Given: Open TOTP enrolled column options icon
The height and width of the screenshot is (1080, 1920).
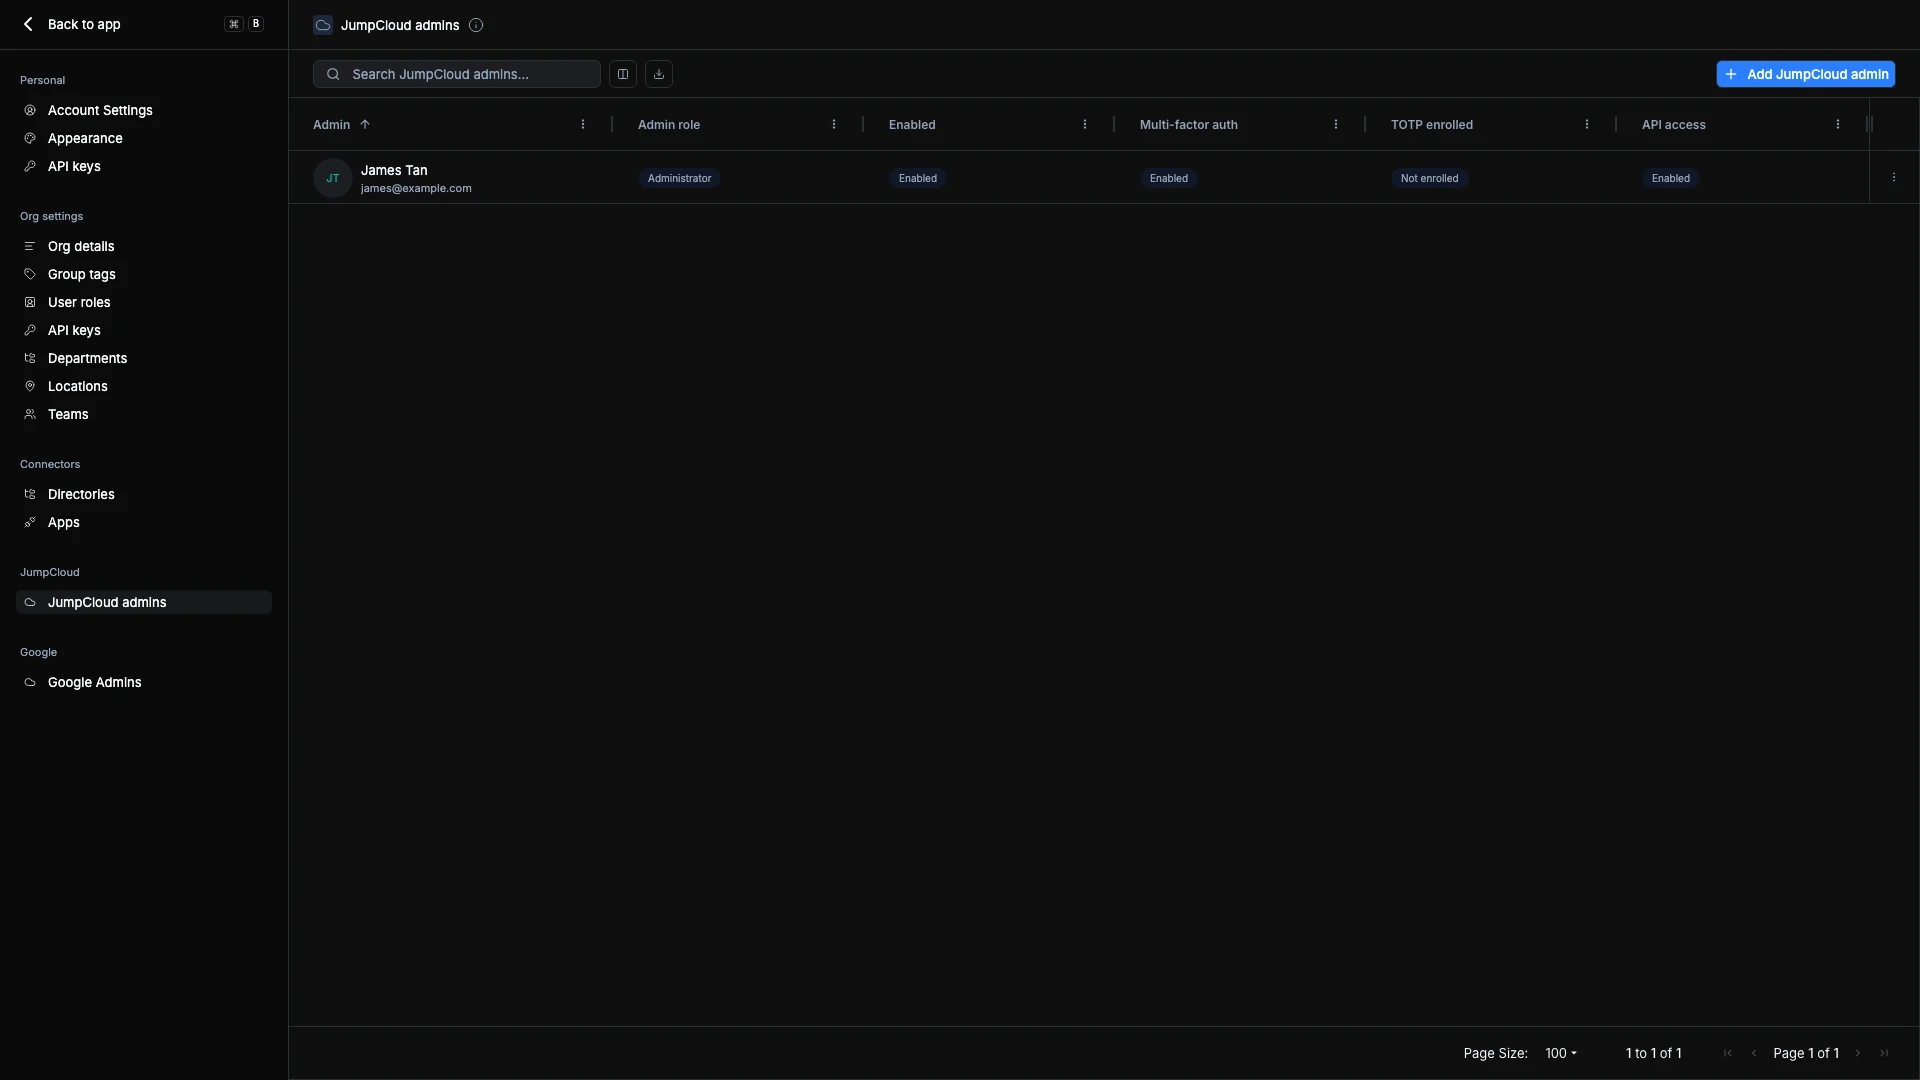Looking at the screenshot, I should 1587,125.
